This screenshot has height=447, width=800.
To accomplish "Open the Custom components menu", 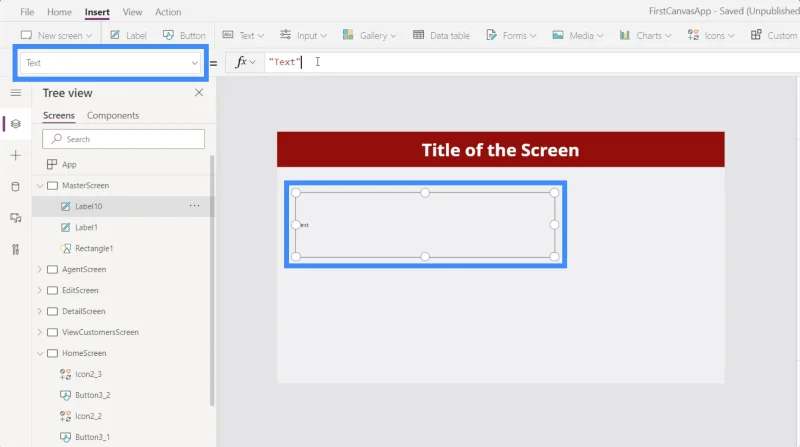I will [773, 35].
